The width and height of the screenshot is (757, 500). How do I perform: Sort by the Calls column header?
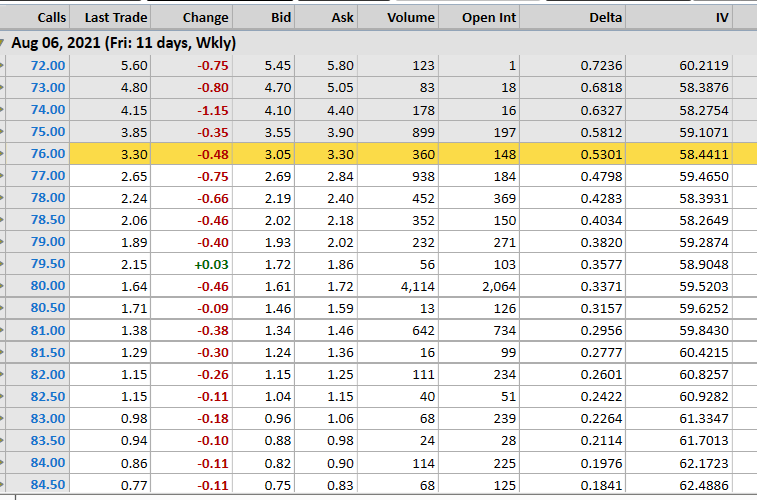tap(52, 18)
